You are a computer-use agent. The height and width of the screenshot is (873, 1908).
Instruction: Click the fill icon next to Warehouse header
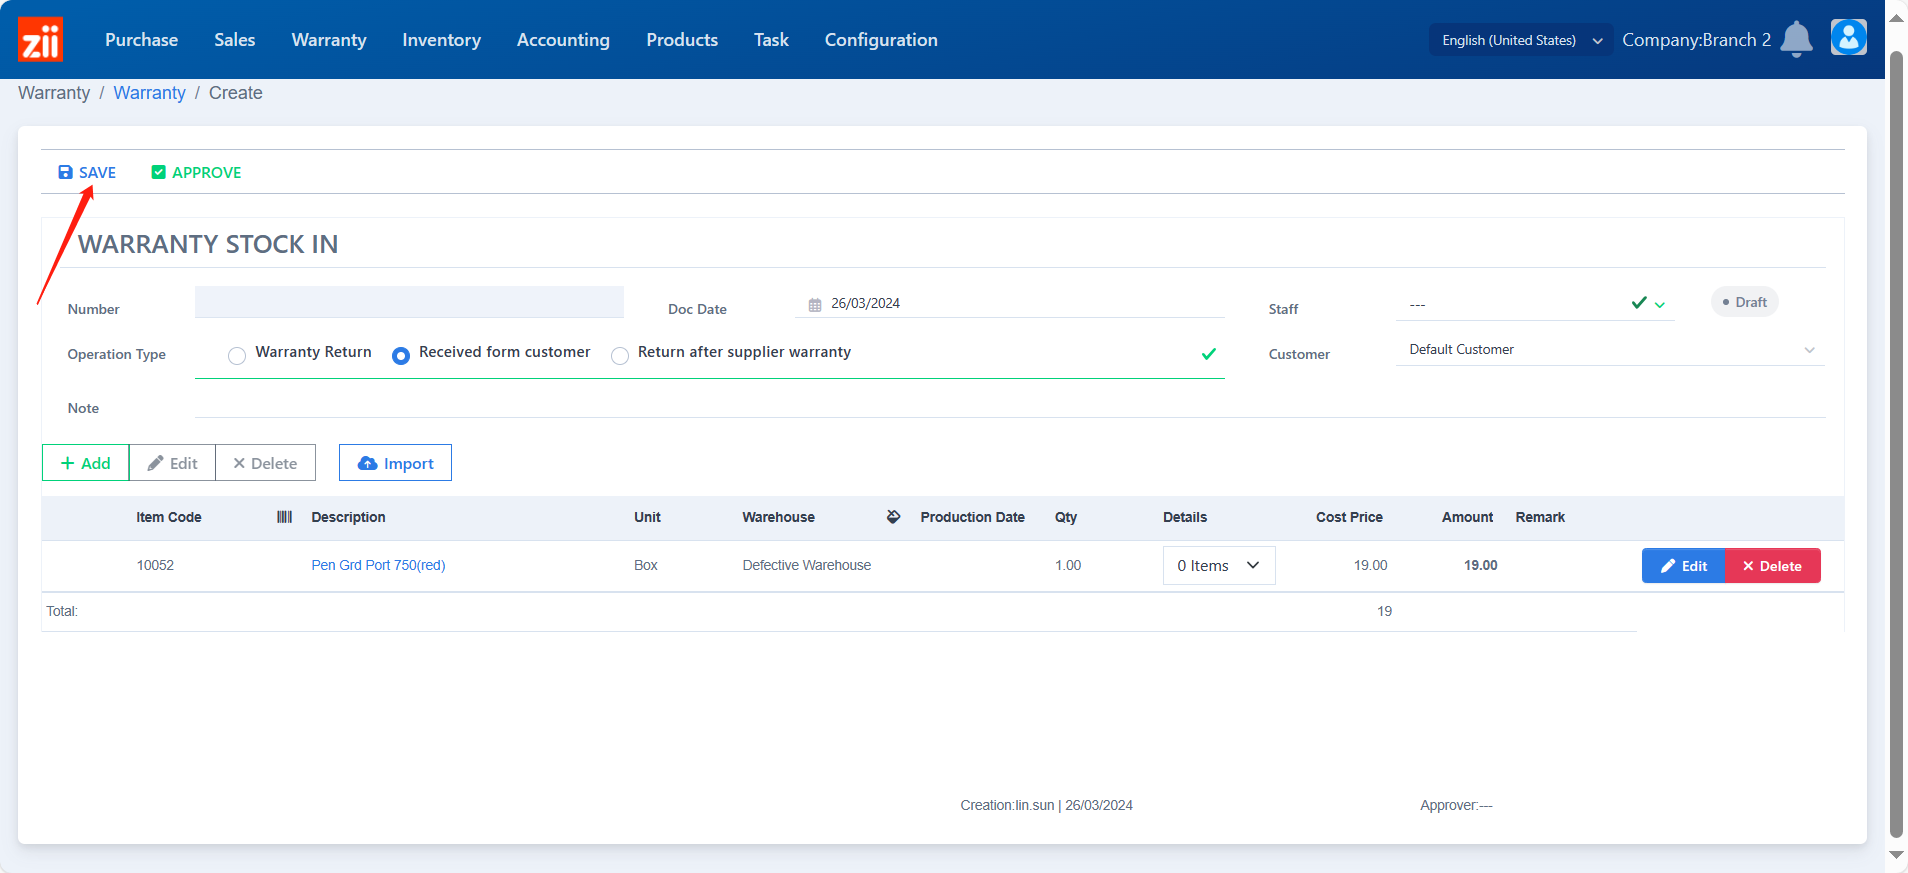893,517
